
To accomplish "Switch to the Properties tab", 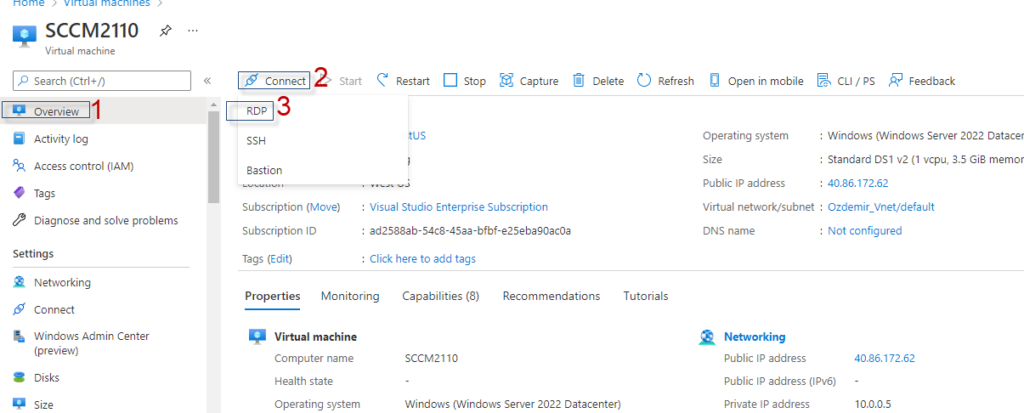I will pos(272,296).
